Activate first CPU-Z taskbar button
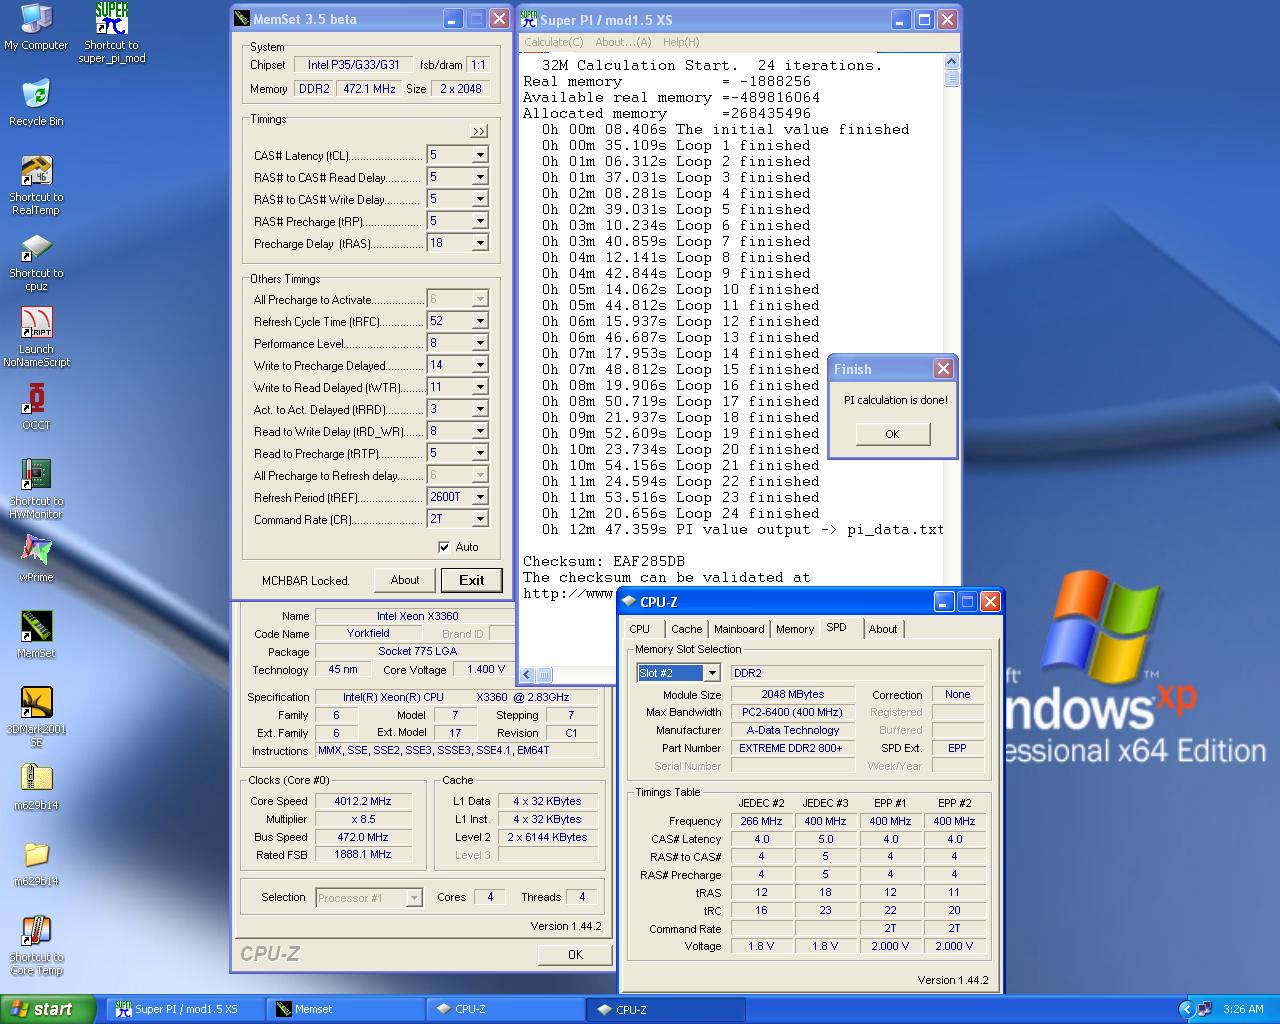1280x1024 pixels. pyautogui.click(x=505, y=1009)
